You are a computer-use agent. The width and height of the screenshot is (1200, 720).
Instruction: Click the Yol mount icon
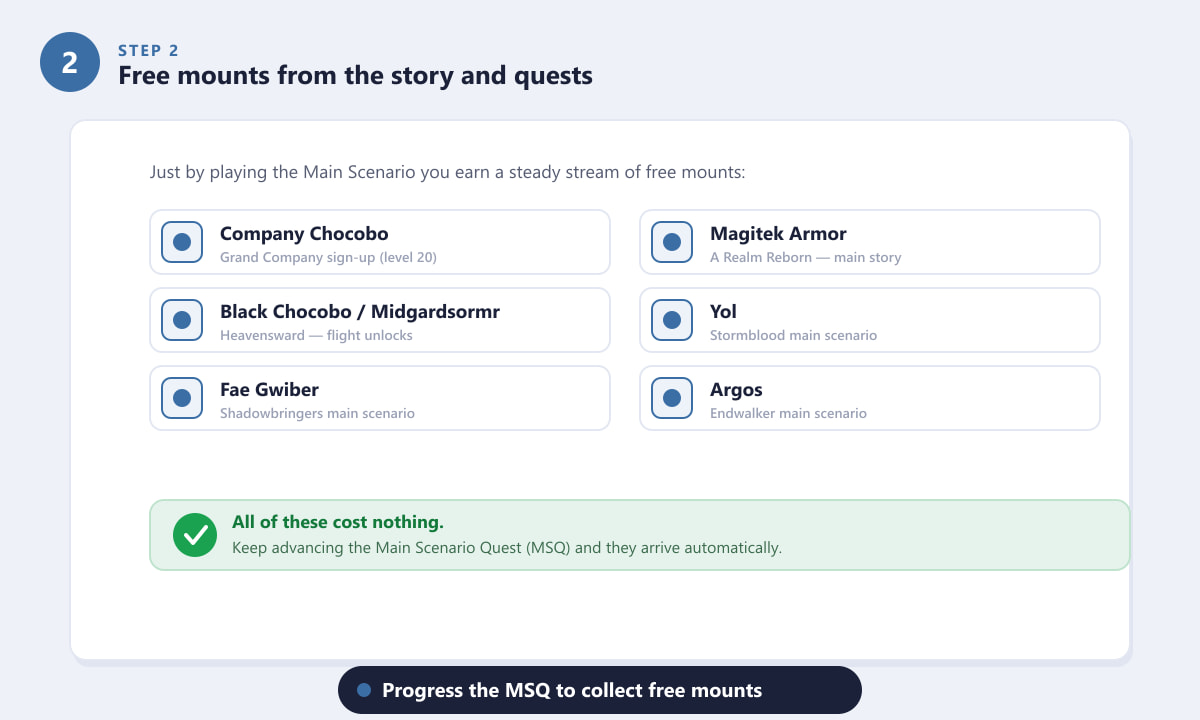click(x=672, y=320)
